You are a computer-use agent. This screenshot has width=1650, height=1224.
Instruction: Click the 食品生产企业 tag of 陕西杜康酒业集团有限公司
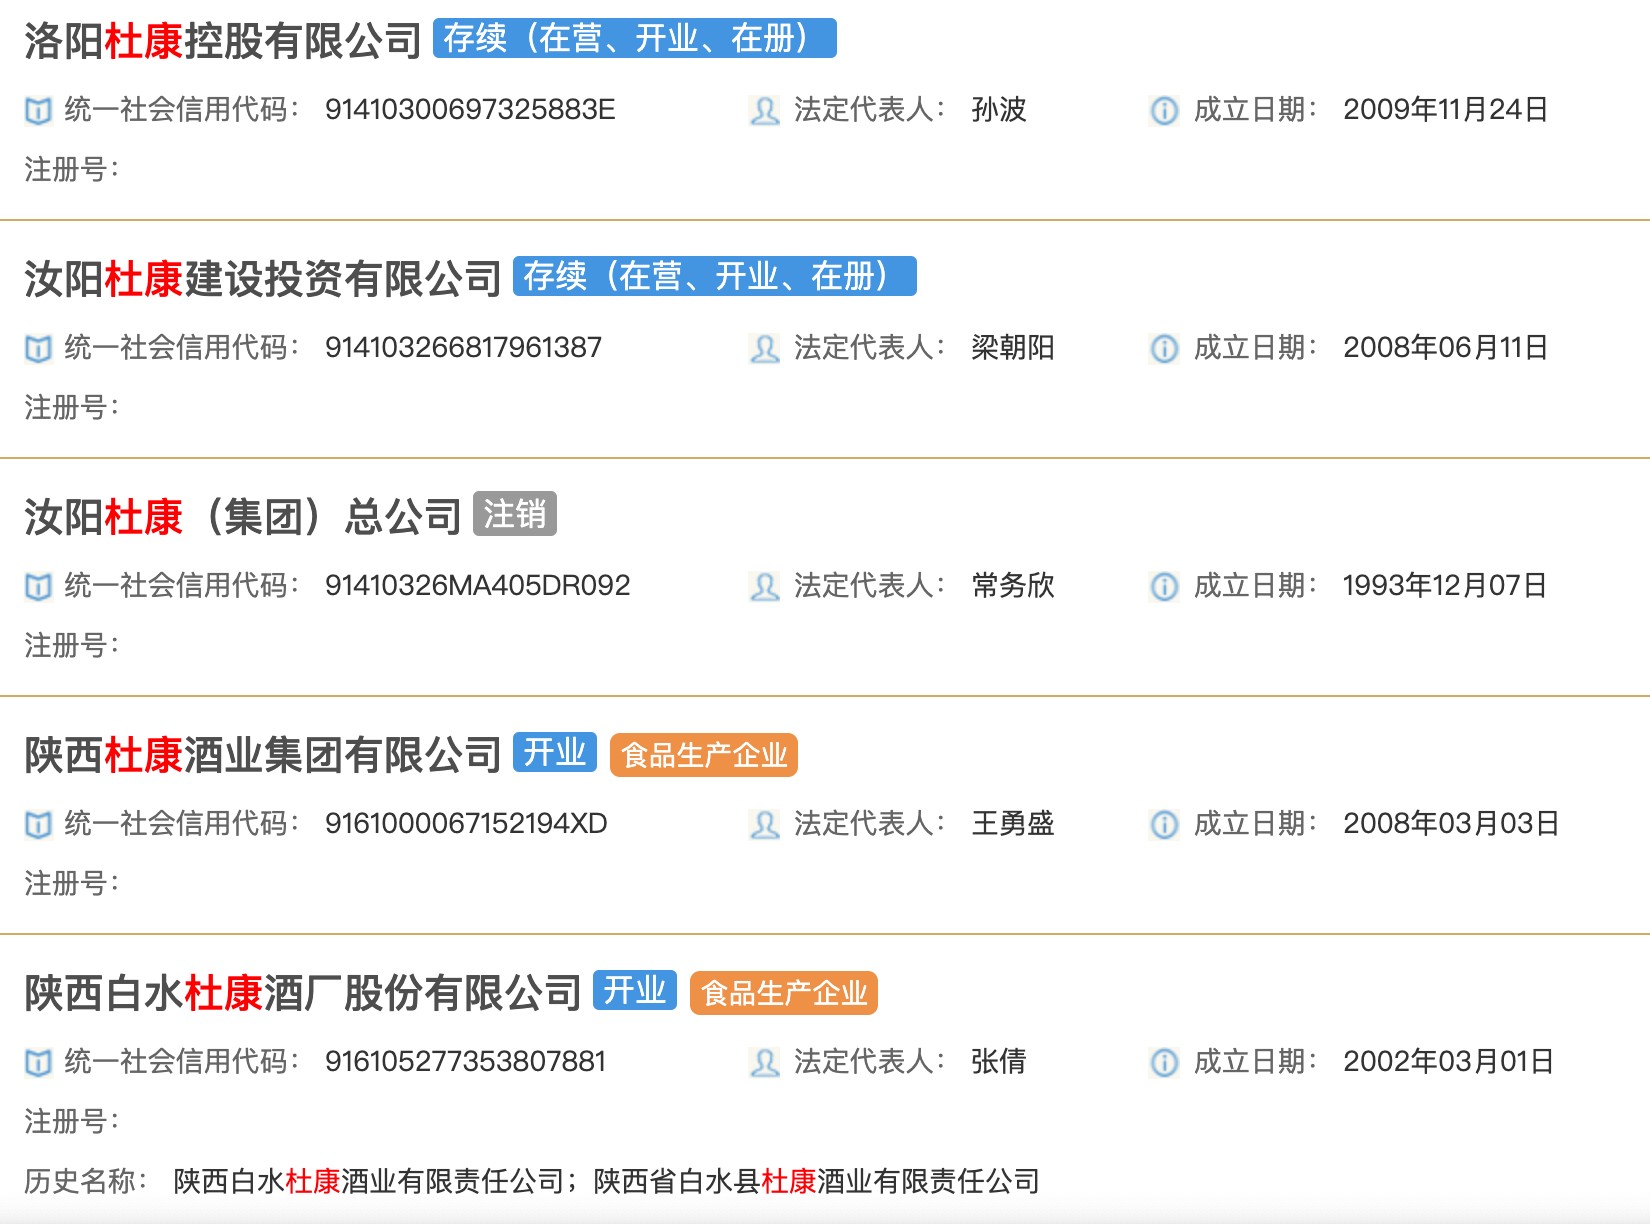coord(703,757)
